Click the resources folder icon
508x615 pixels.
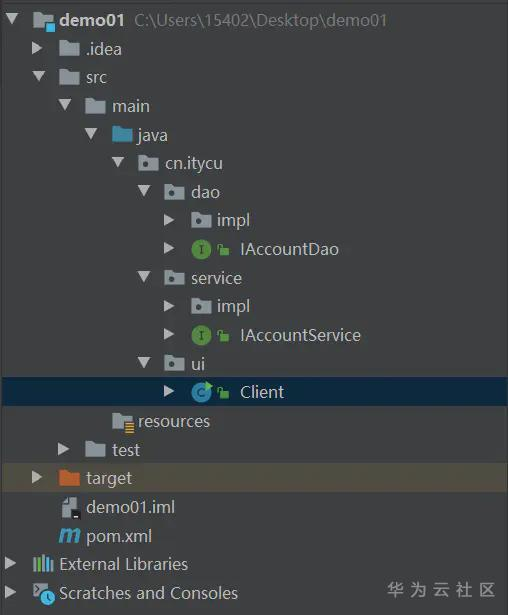pyautogui.click(x=123, y=422)
